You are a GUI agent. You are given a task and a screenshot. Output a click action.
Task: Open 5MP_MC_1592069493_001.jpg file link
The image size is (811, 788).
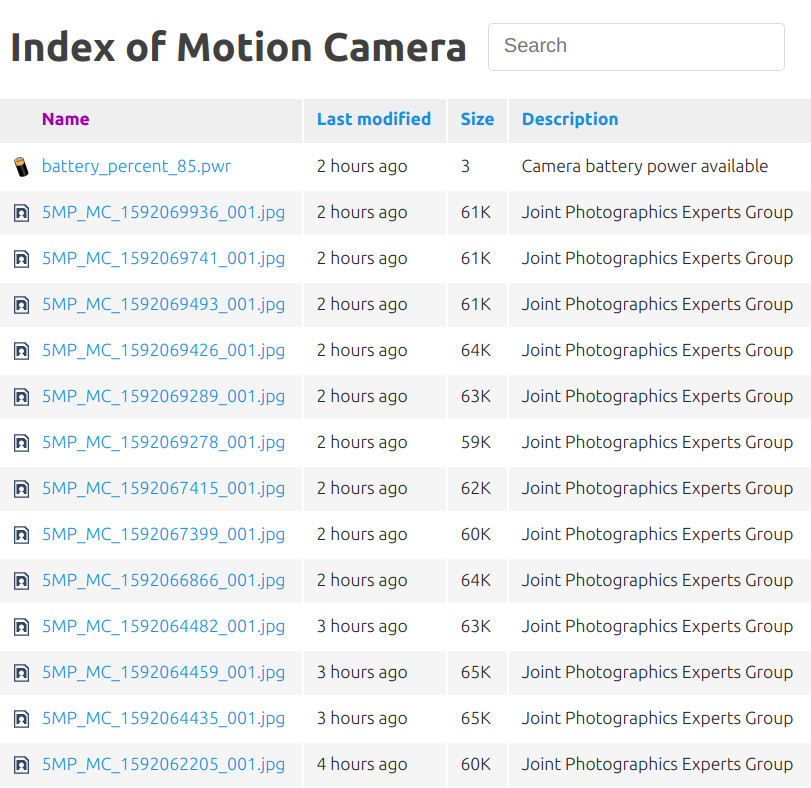click(x=163, y=304)
